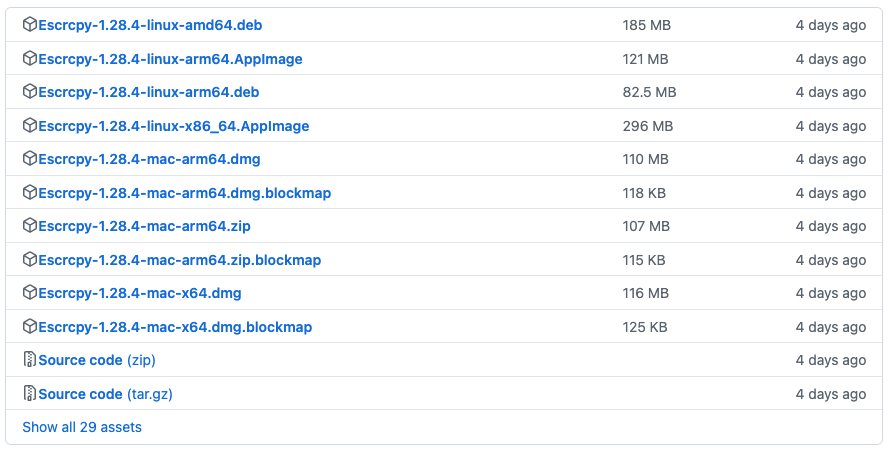Download Escrcpy-1.28.4-linux-x86_64.AppImage
The image size is (888, 452).
(173, 126)
